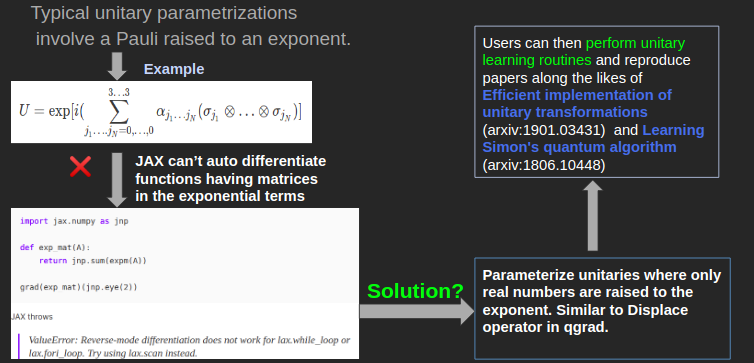Click the Parameterize unitaries text box
754x363 pixels.
click(x=603, y=308)
